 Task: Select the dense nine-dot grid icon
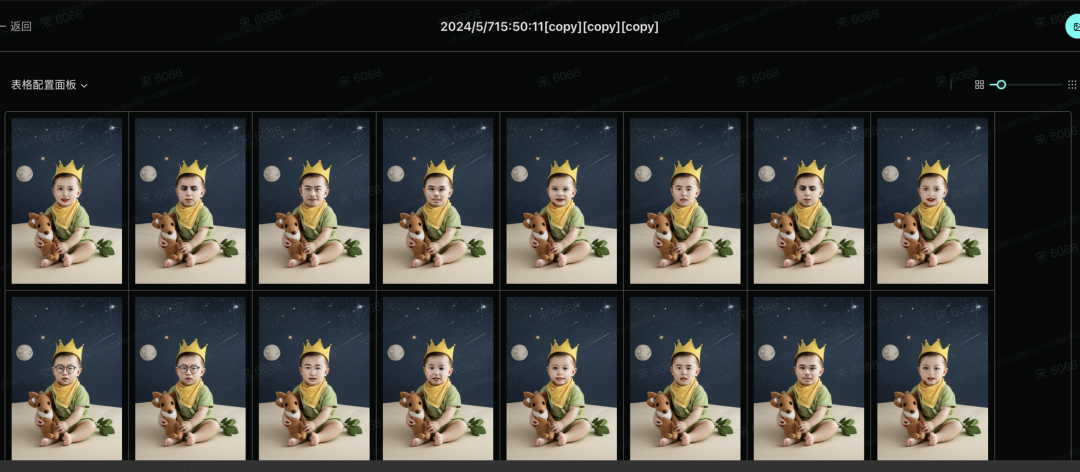(1072, 85)
